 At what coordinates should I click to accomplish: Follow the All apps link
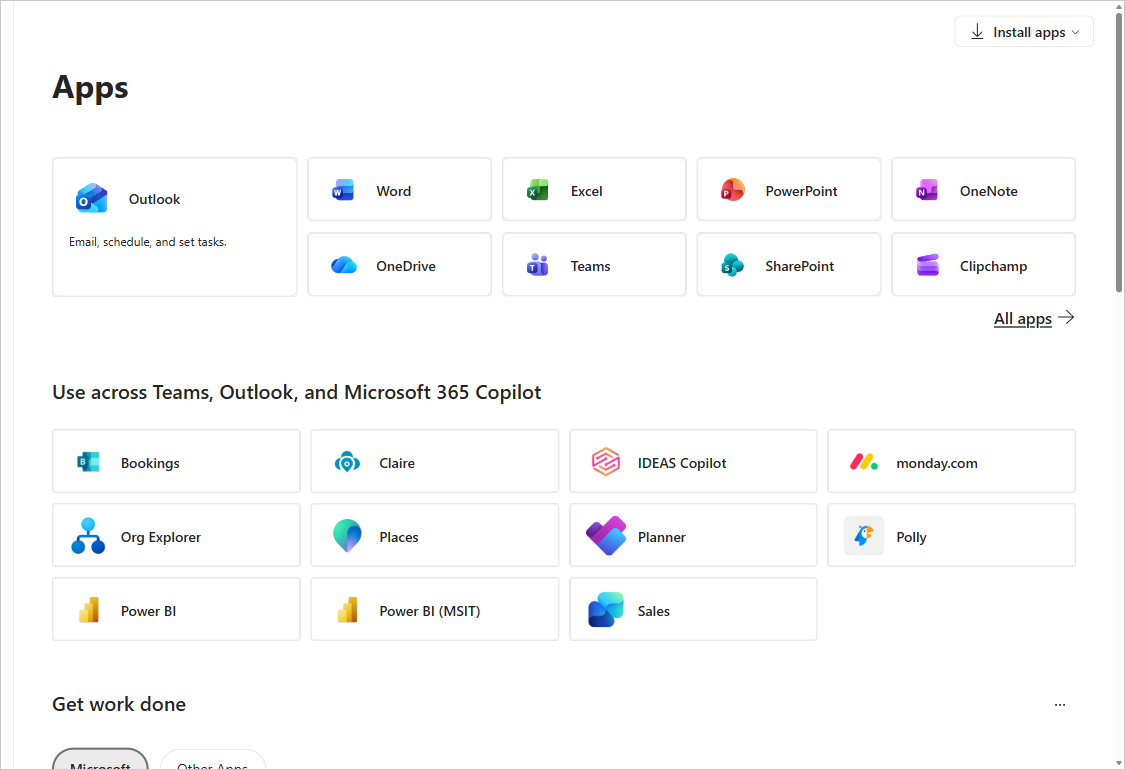(x=1022, y=319)
